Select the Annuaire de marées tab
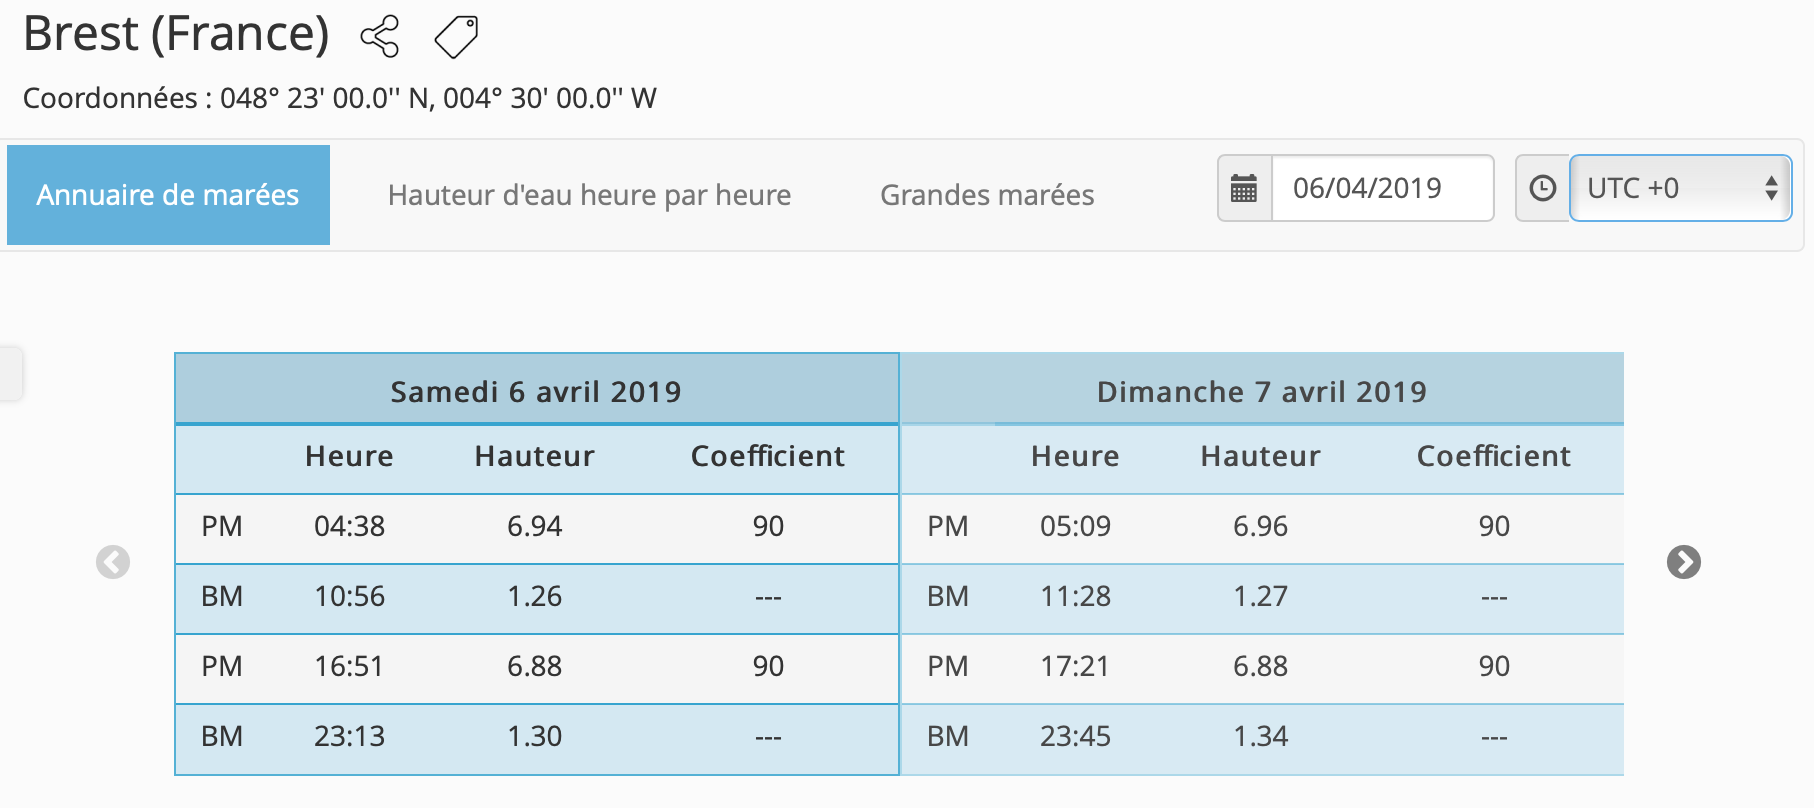1814x808 pixels. (168, 195)
